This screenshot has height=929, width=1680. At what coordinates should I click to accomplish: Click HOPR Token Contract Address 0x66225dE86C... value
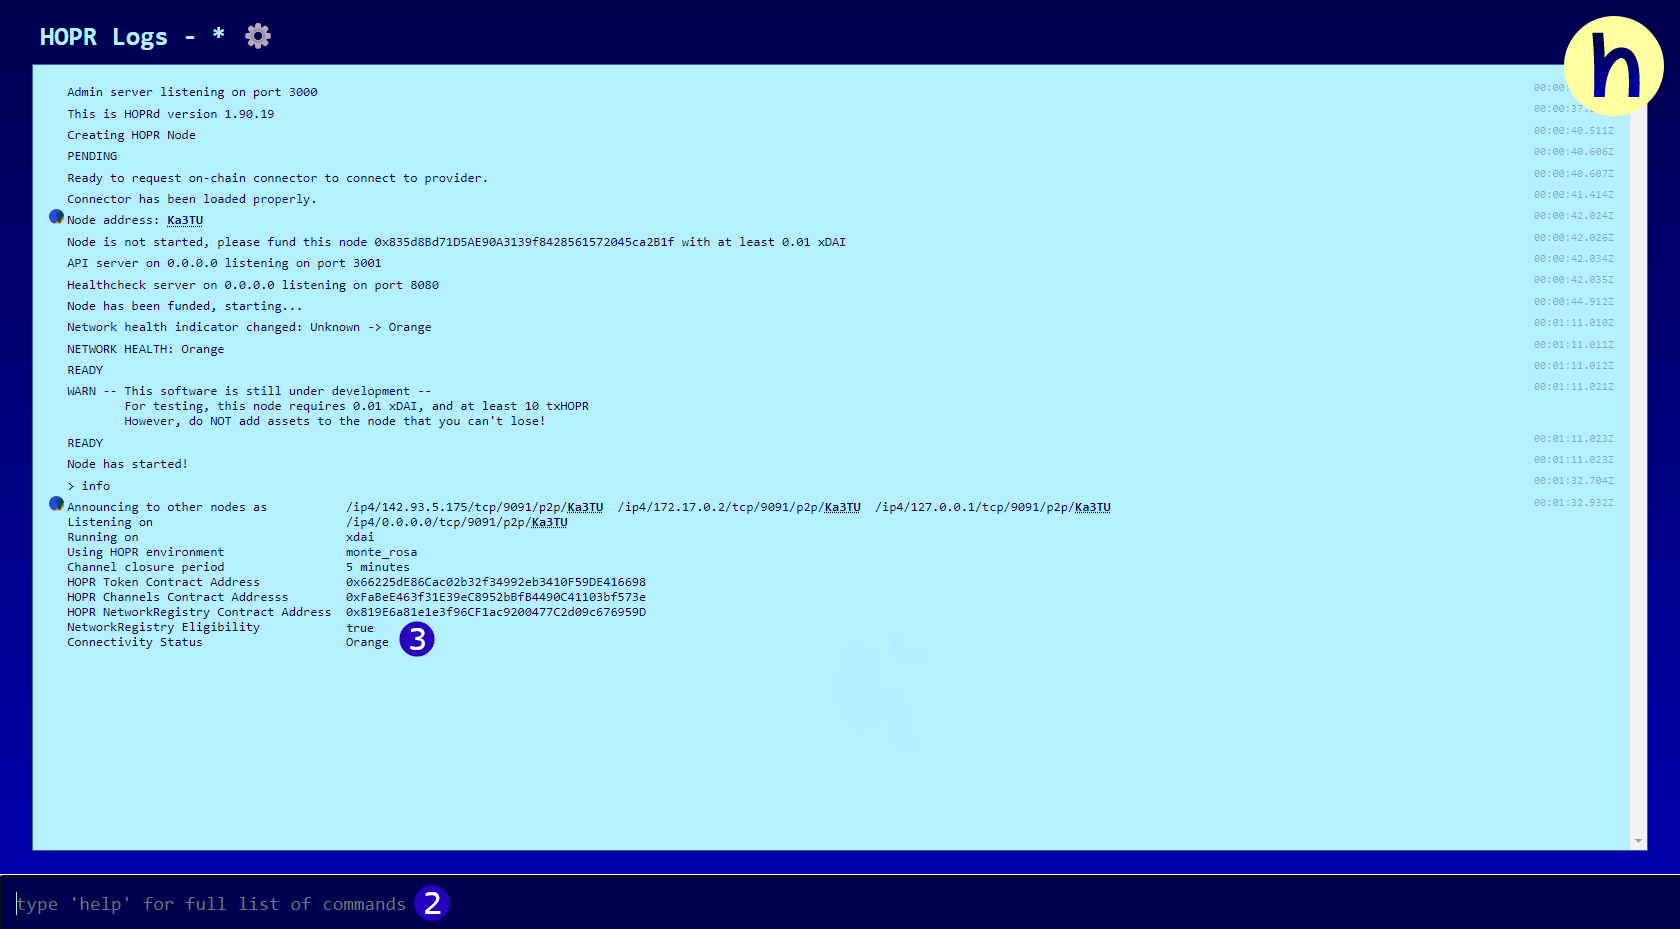(496, 582)
